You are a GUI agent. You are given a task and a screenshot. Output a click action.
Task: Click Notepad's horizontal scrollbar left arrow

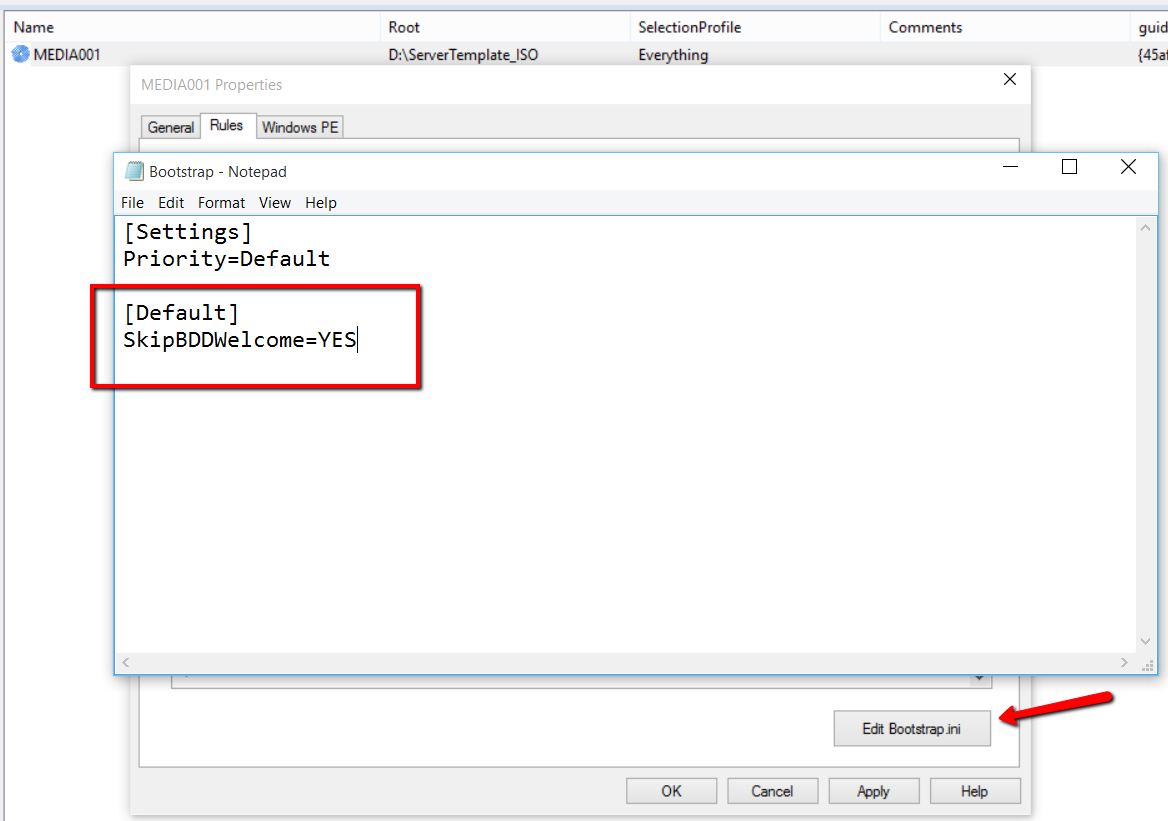125,663
